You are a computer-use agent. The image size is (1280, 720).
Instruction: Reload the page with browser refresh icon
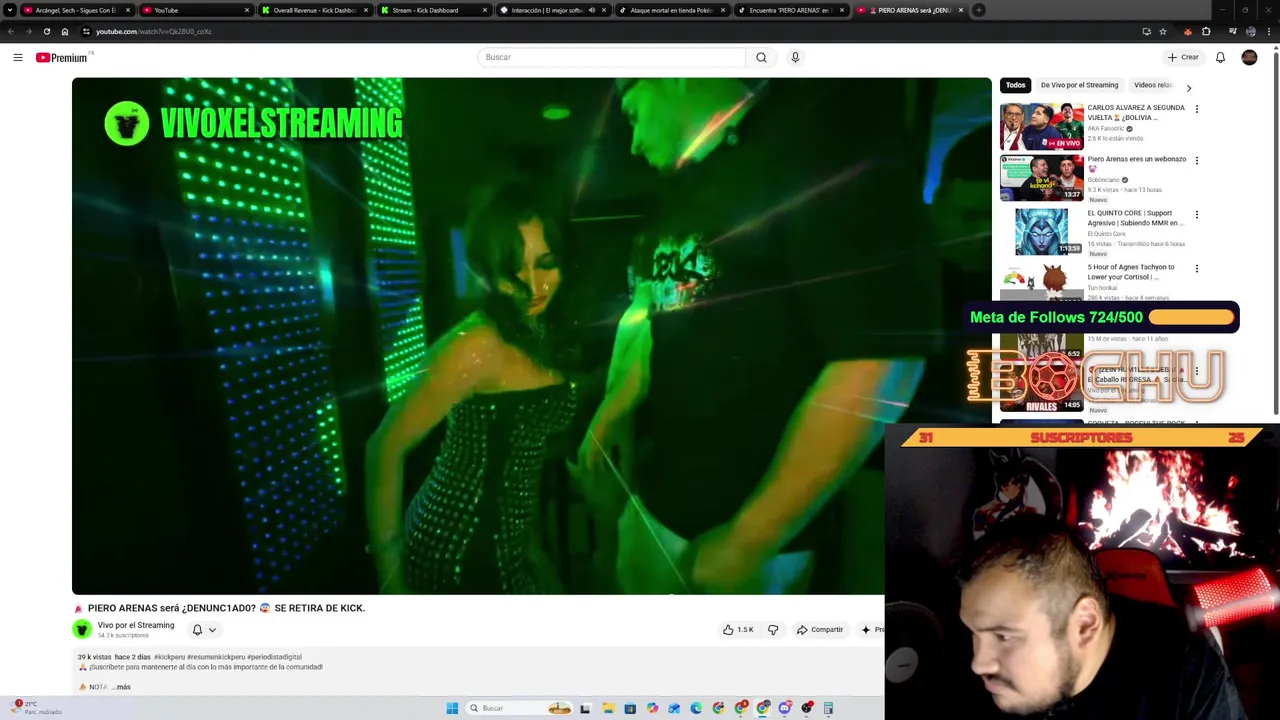click(46, 31)
